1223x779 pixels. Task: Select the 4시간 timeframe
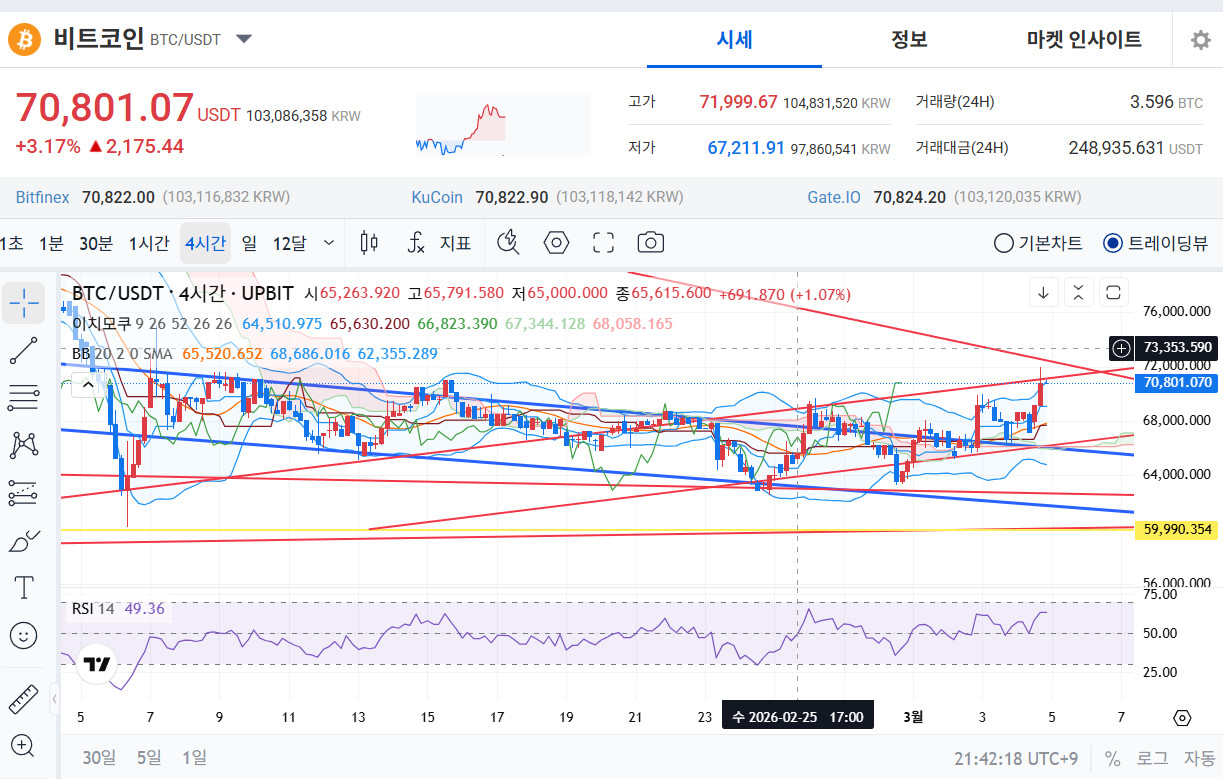(205, 243)
